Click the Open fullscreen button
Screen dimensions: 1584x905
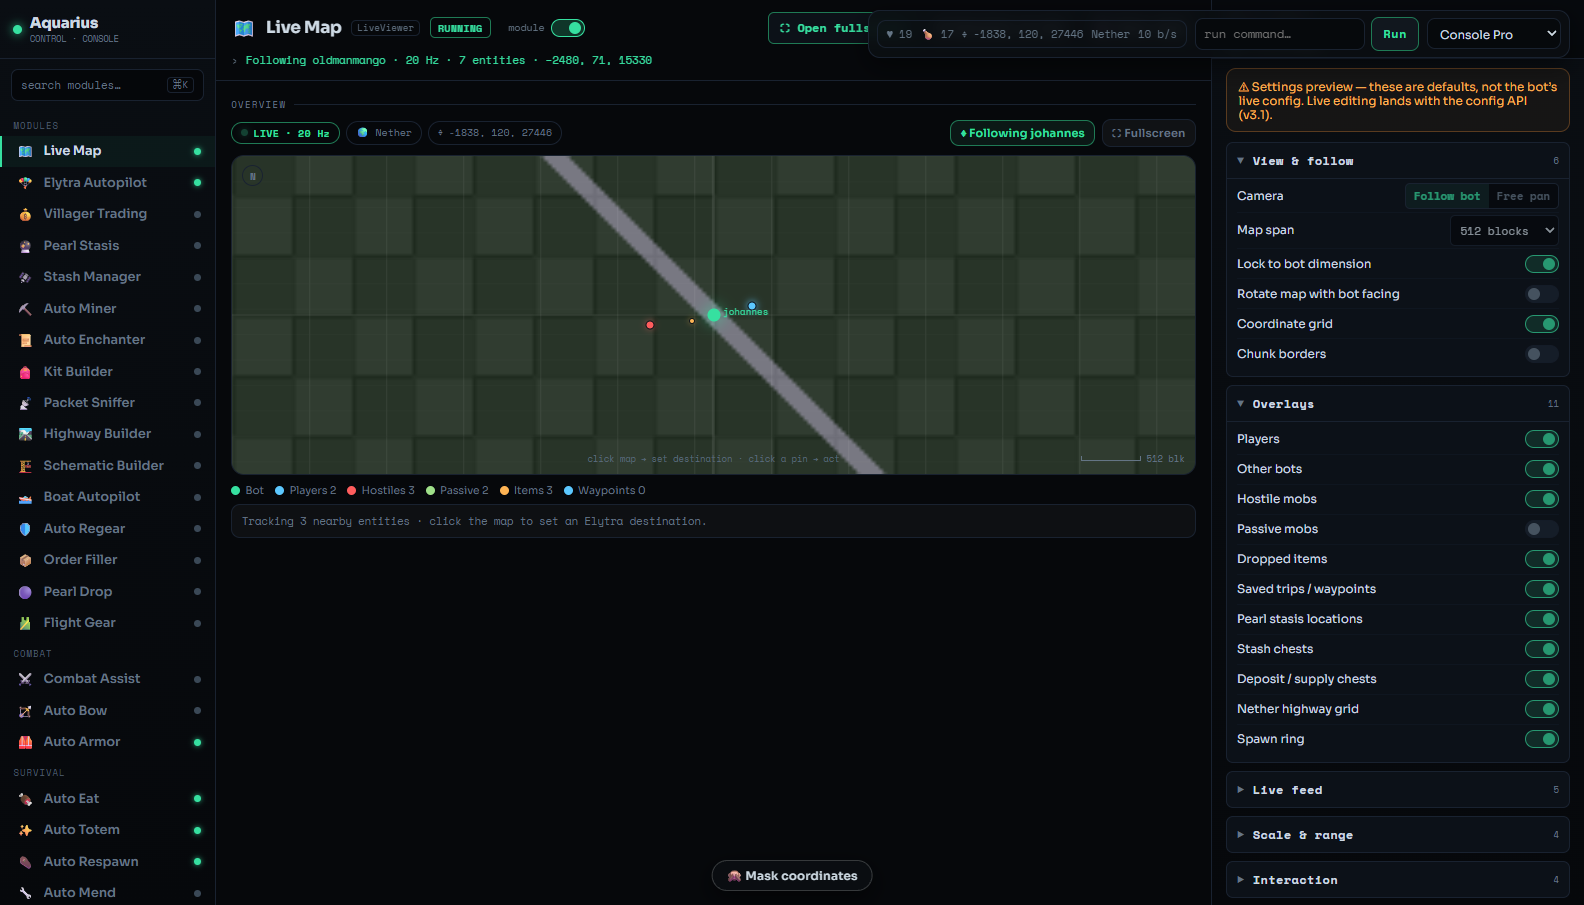[820, 28]
